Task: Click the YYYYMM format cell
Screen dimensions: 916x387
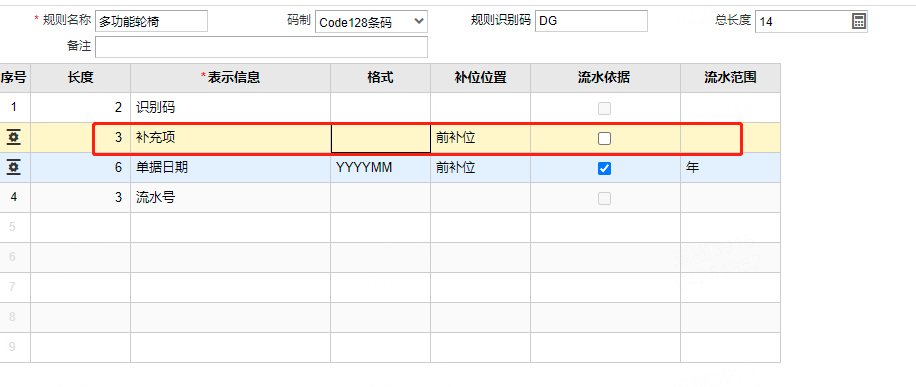Action: [x=380, y=168]
